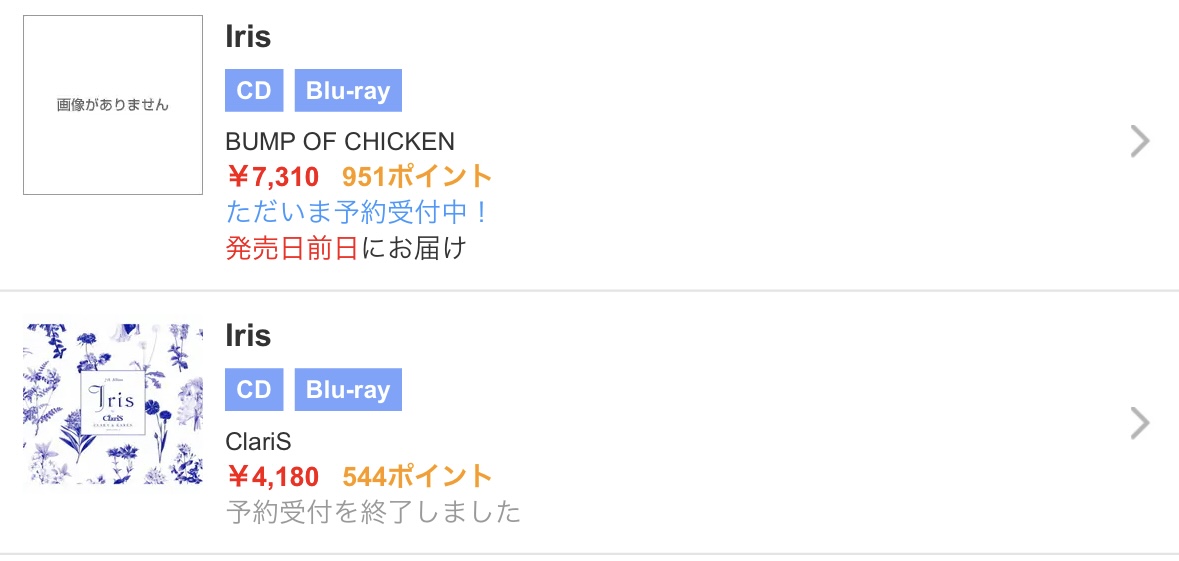Open the ClariS item chevron arrow

click(x=1139, y=424)
